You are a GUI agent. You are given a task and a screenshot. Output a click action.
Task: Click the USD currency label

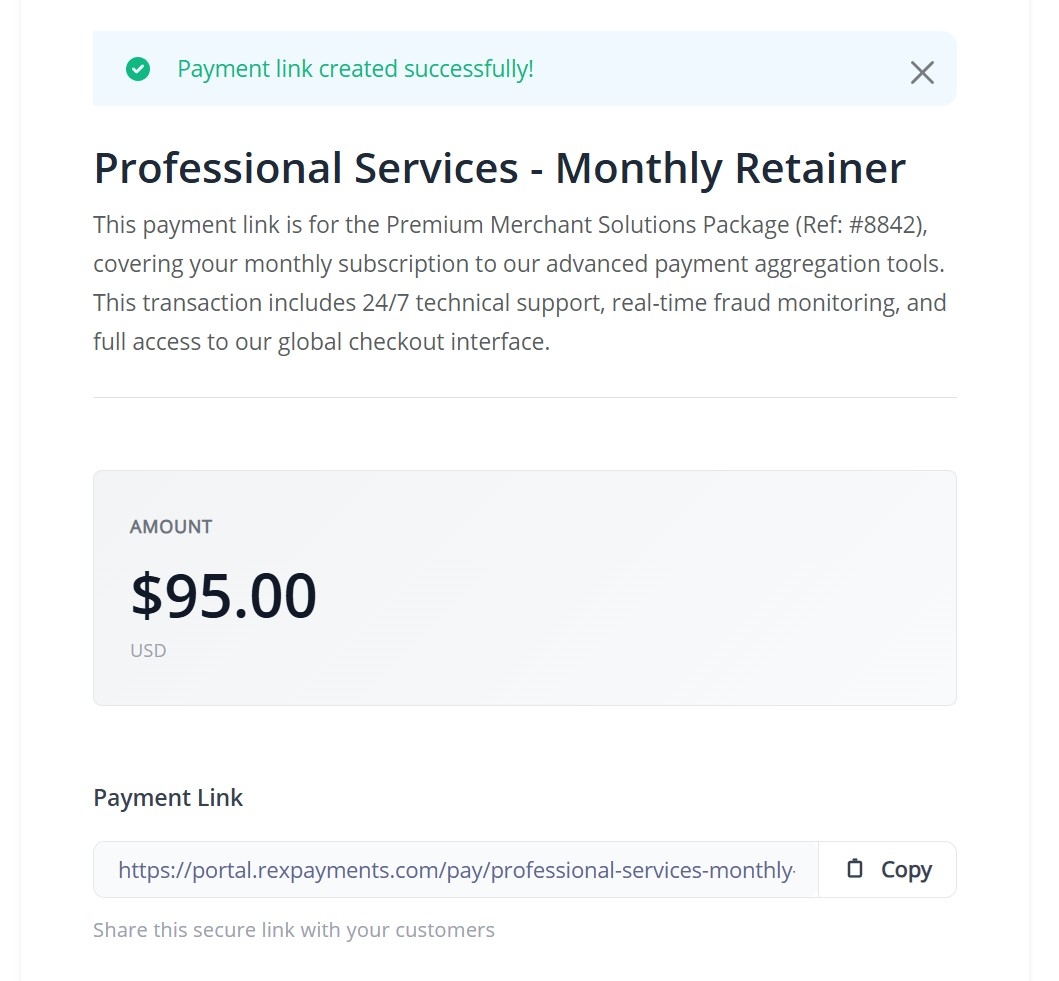point(148,650)
